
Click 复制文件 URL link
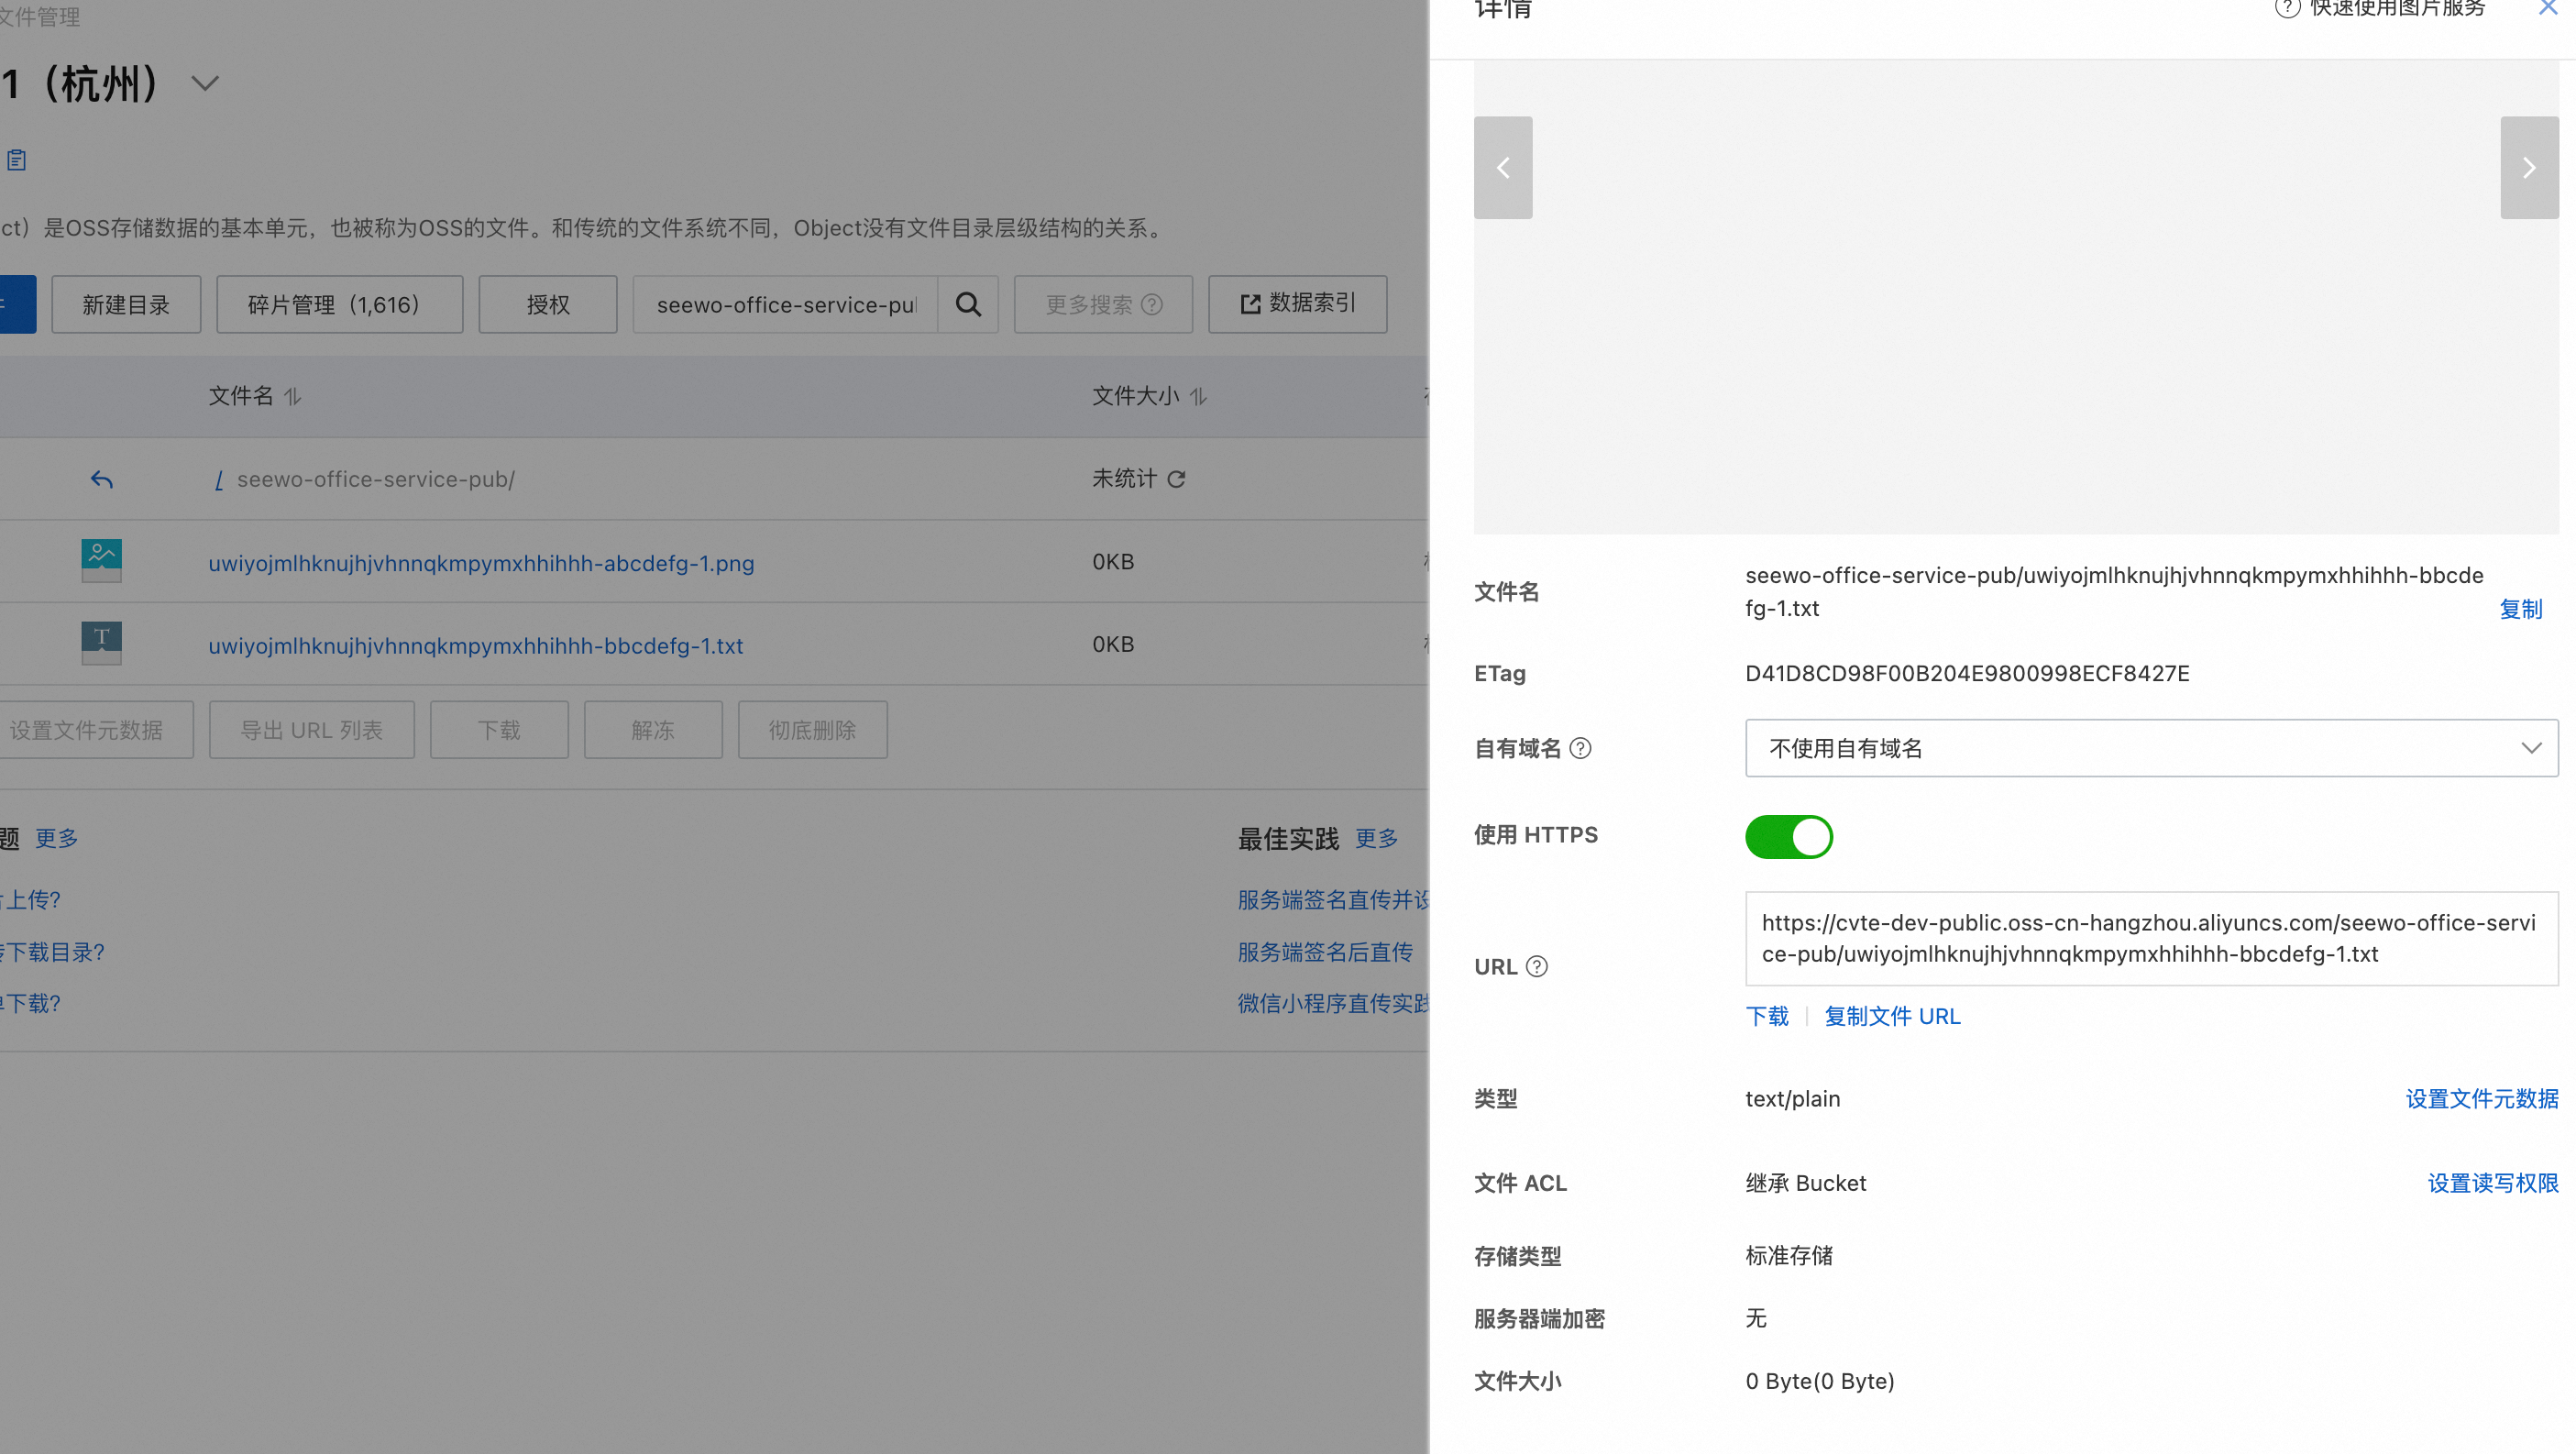coord(1892,1016)
